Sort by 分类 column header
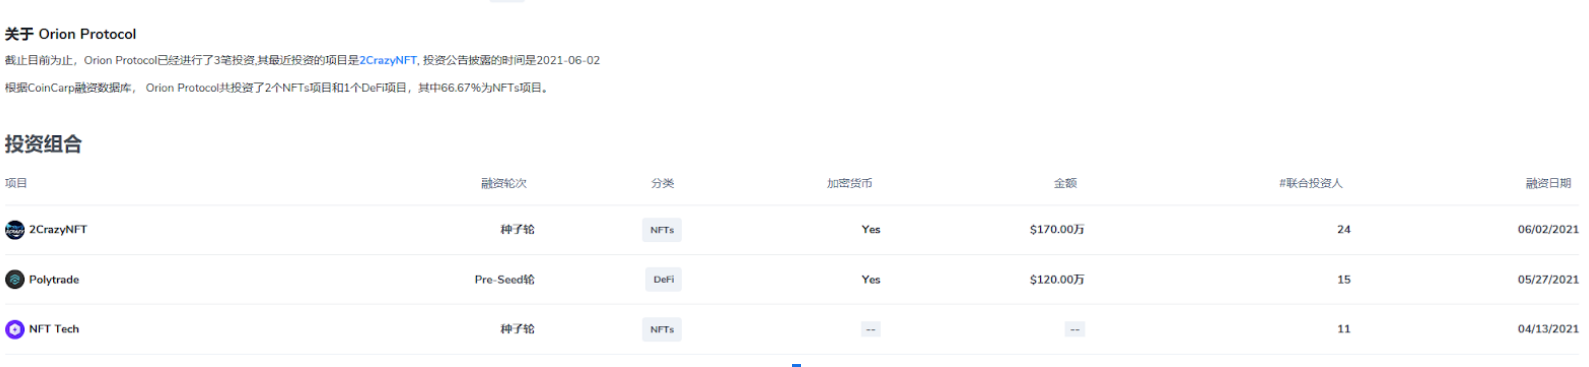 [663, 183]
